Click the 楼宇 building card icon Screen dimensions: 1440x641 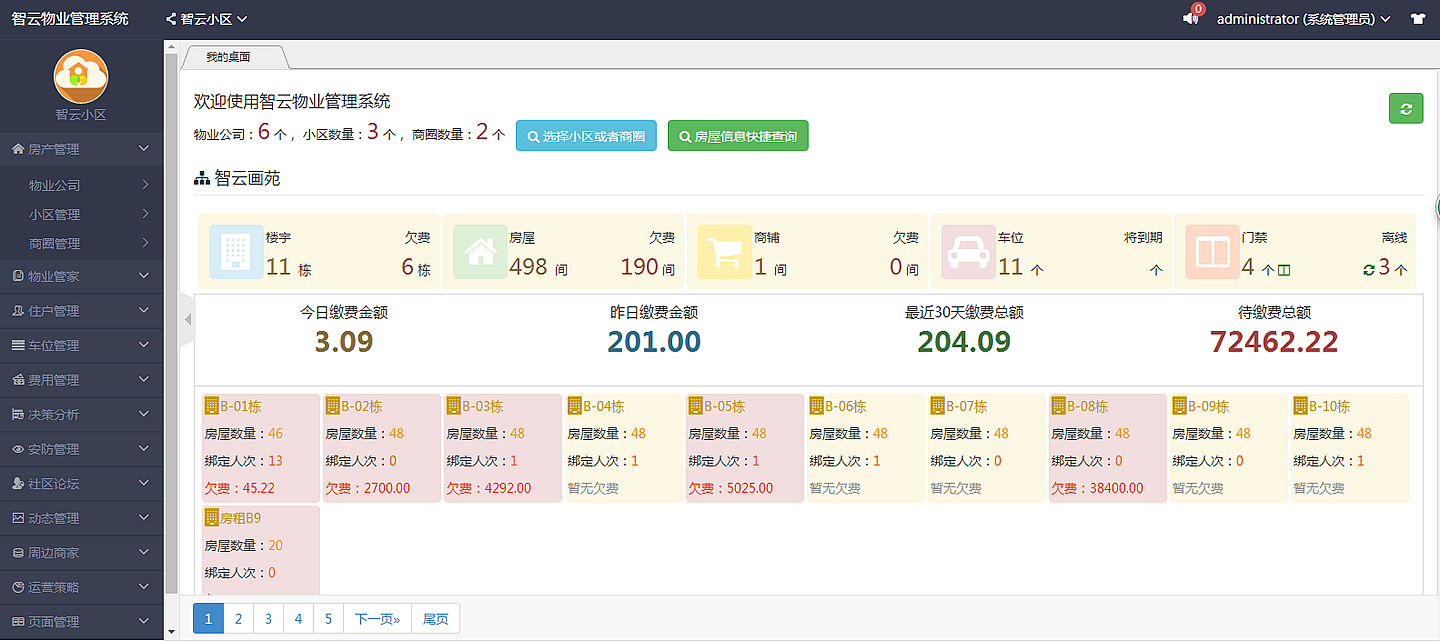[x=236, y=252]
